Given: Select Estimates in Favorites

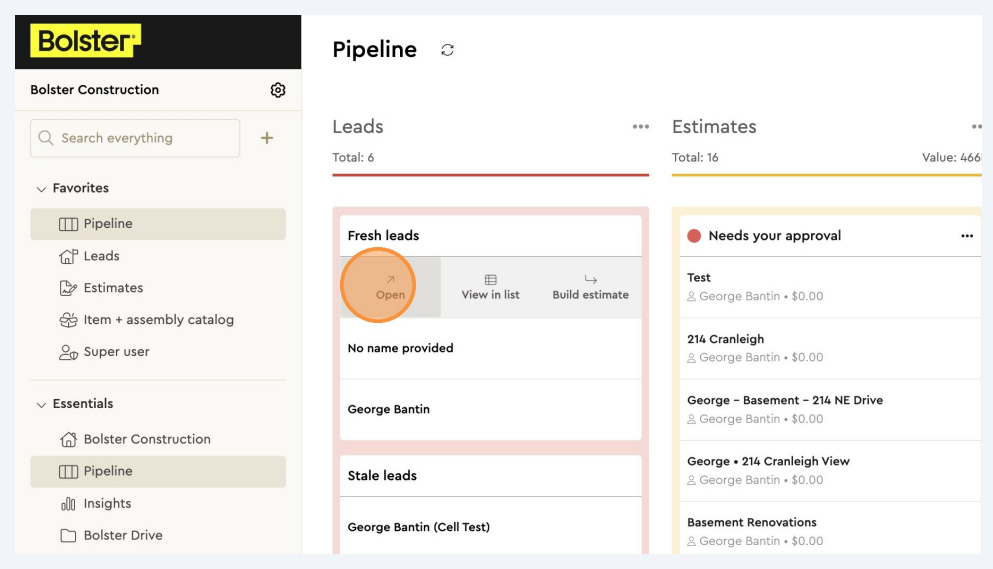Looking at the screenshot, I should click(113, 288).
